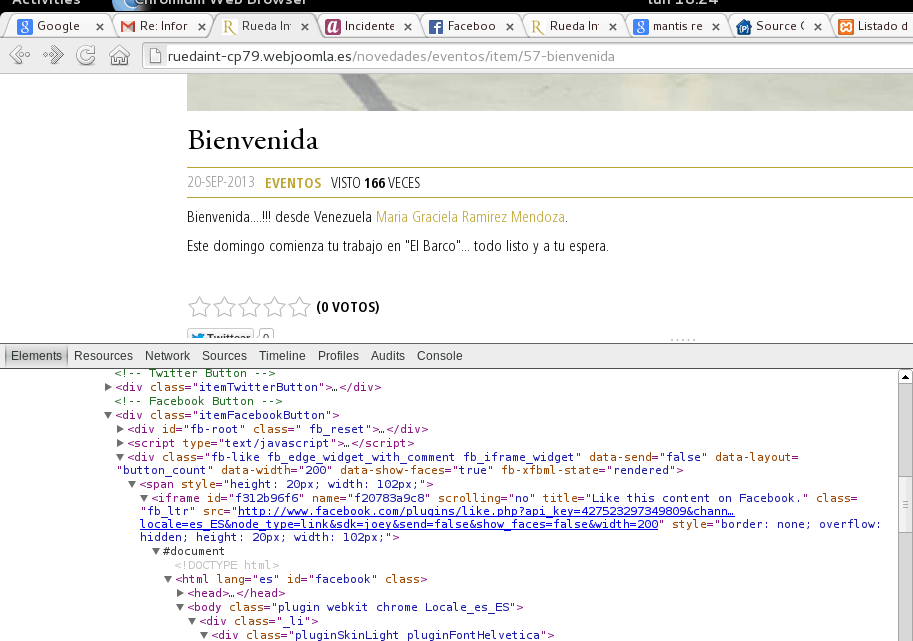Open the Maria Graciela Ramirez Mendoza link

point(470,217)
